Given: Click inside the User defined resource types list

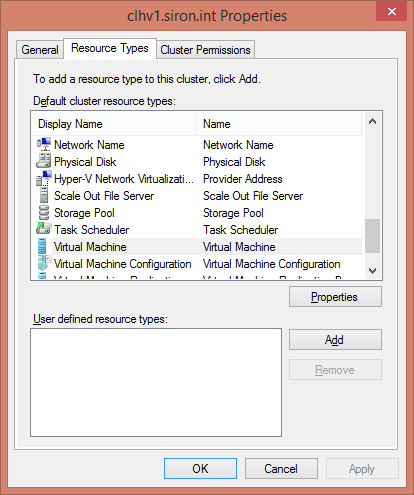Looking at the screenshot, I should click(x=156, y=382).
